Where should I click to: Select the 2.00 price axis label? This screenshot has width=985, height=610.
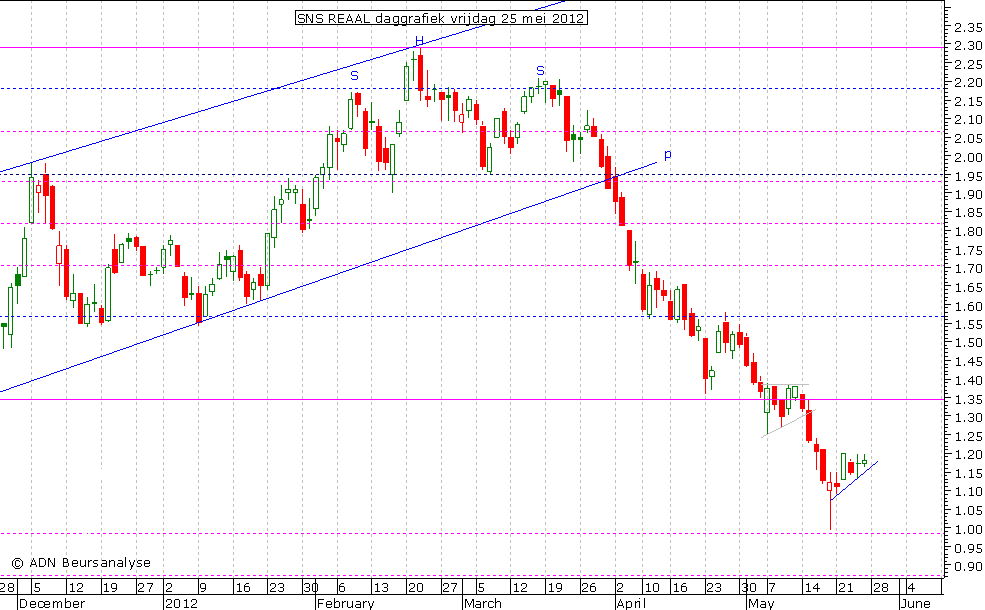coord(967,158)
